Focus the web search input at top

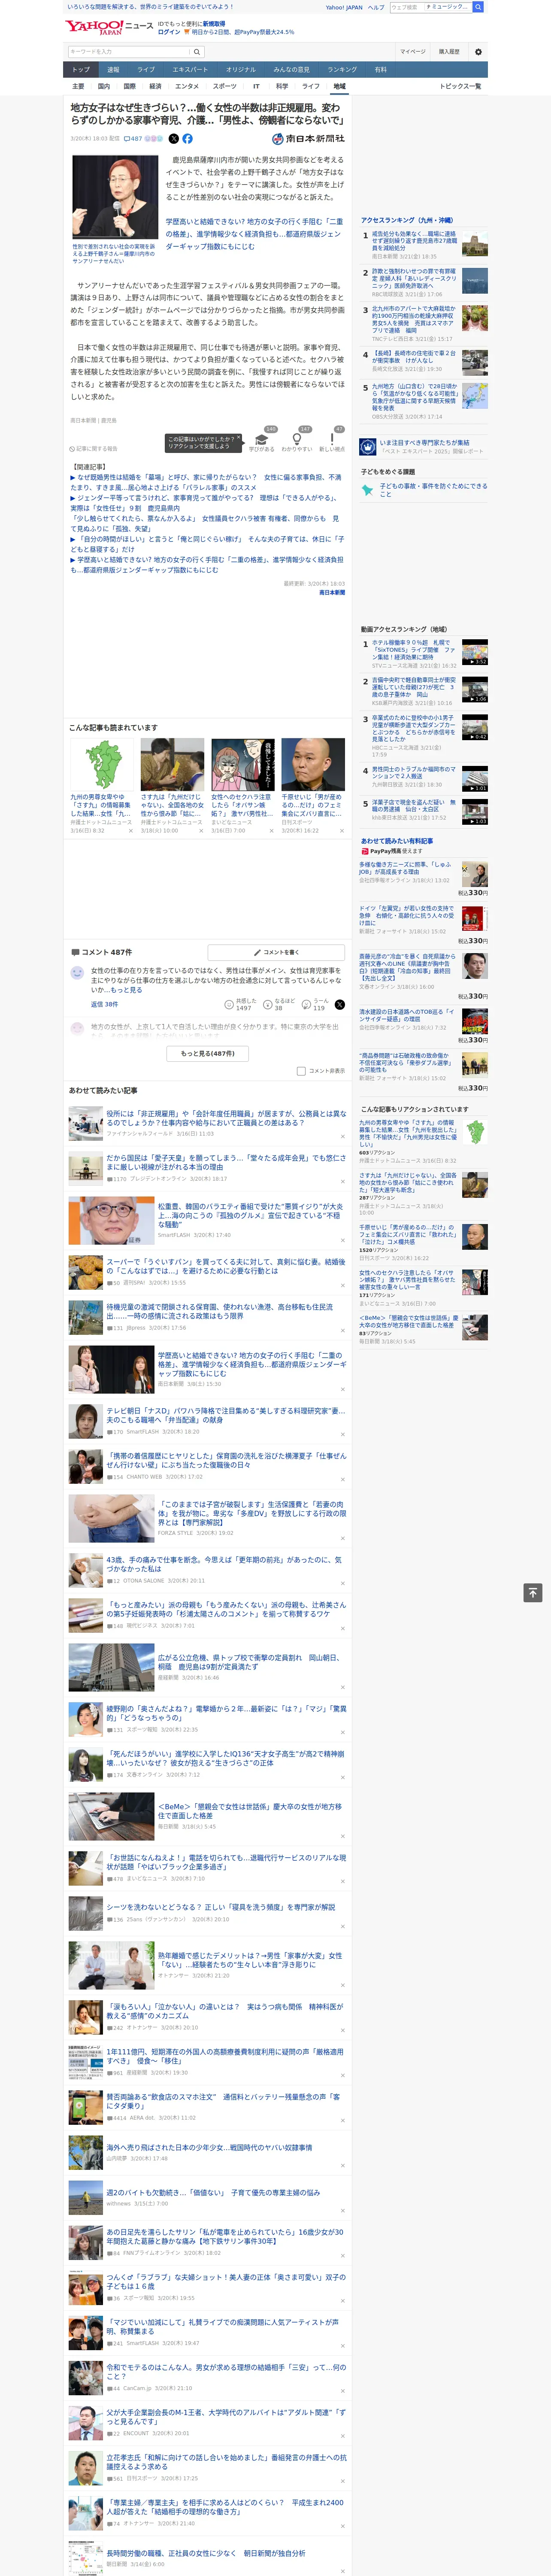(x=406, y=7)
